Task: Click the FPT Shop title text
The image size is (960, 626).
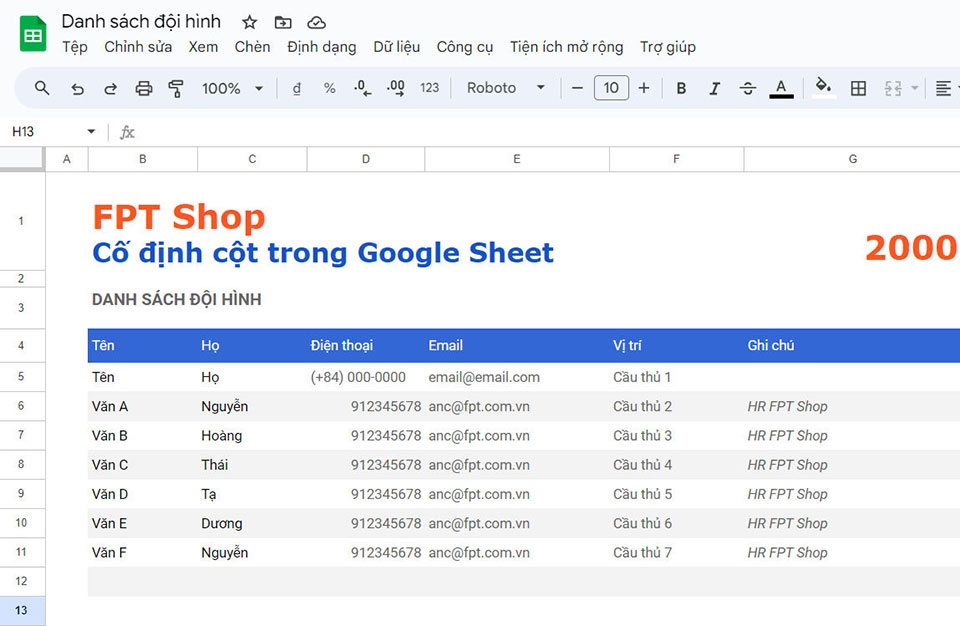Action: (x=179, y=217)
